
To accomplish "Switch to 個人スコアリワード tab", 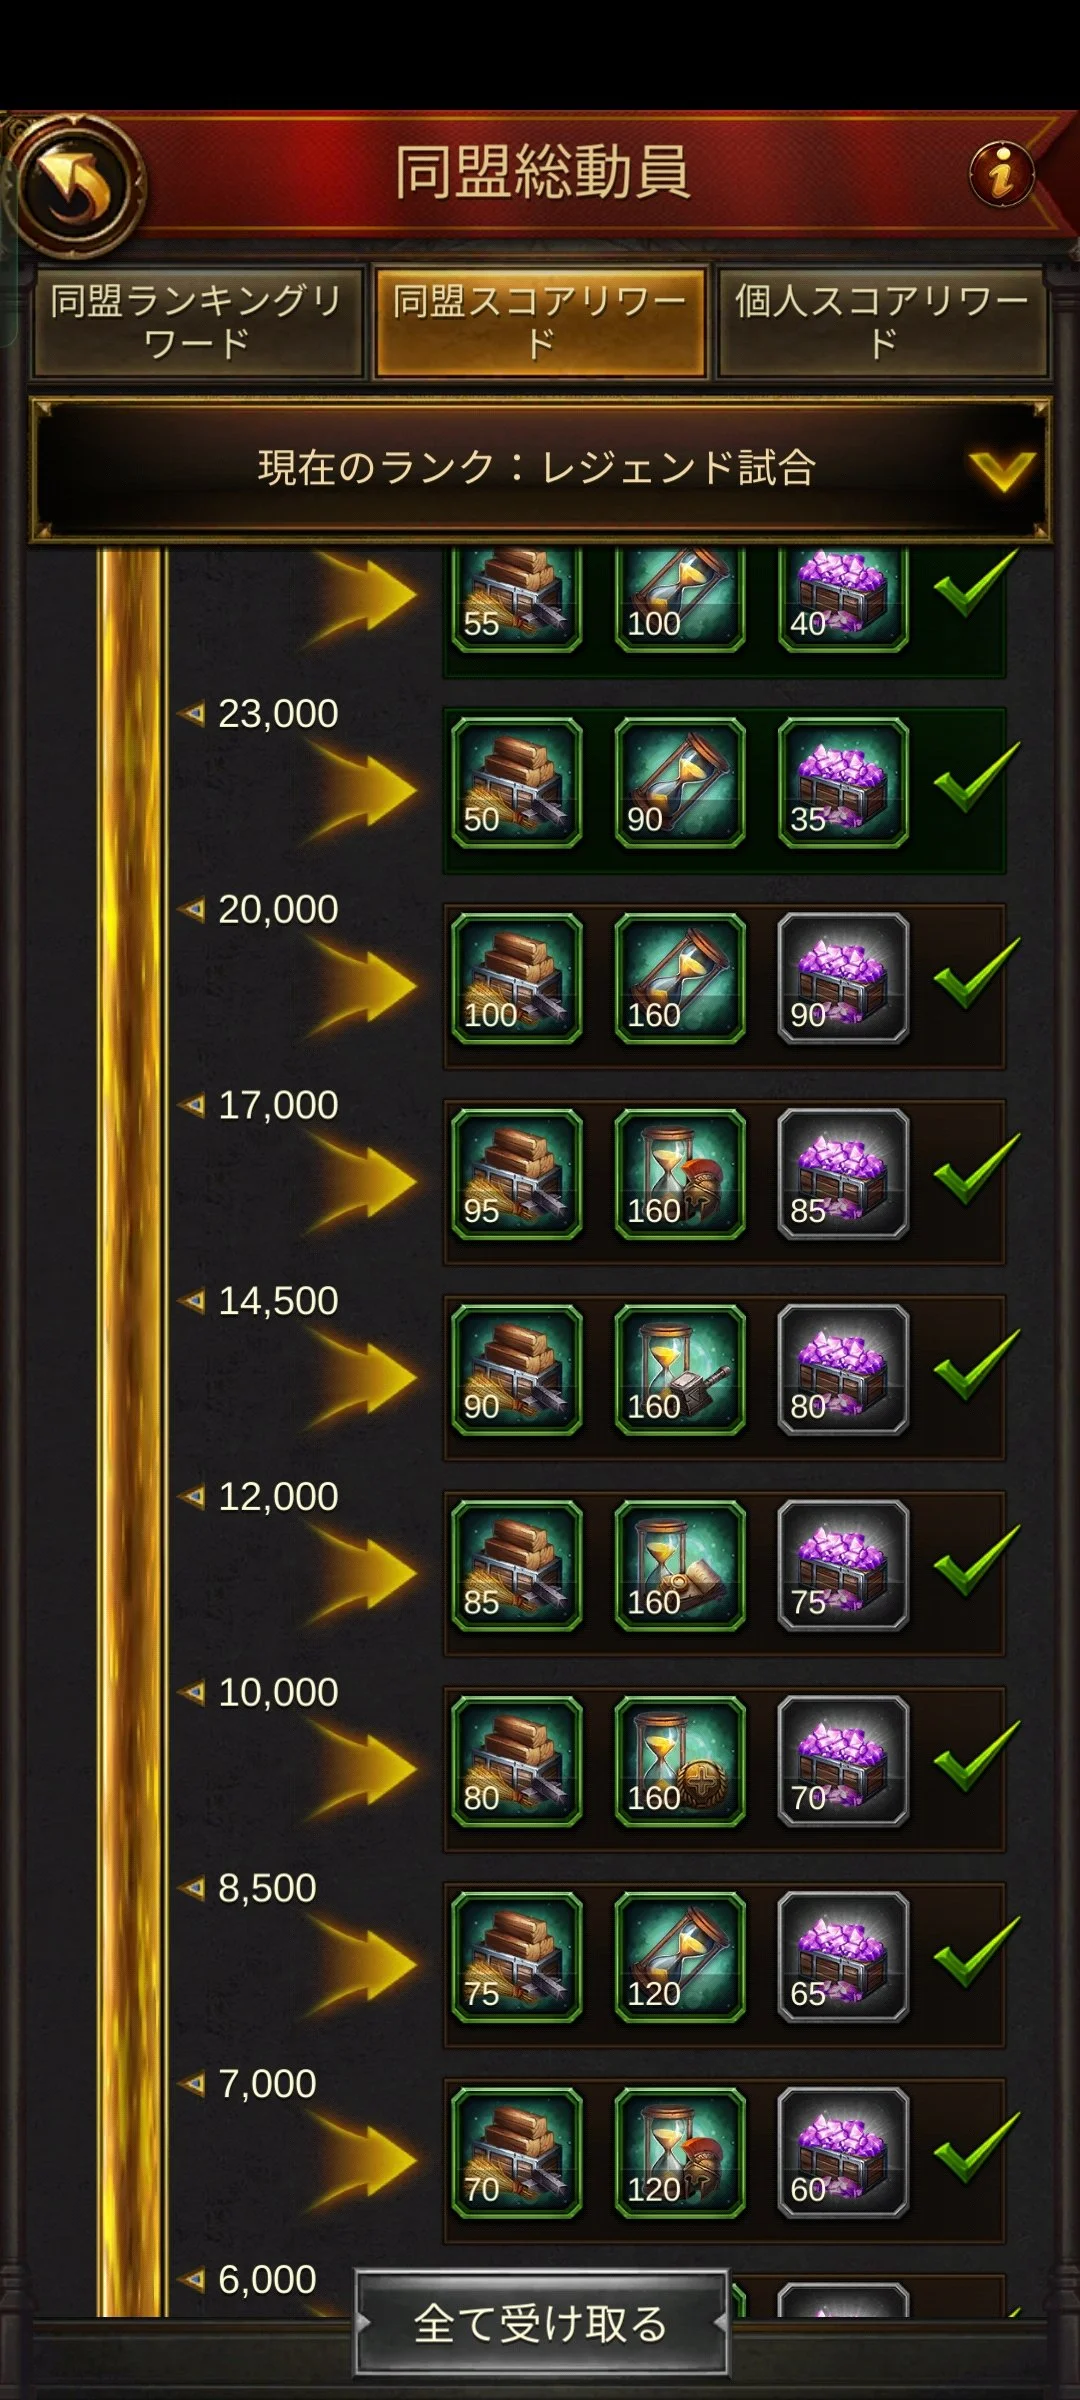I will [882, 322].
